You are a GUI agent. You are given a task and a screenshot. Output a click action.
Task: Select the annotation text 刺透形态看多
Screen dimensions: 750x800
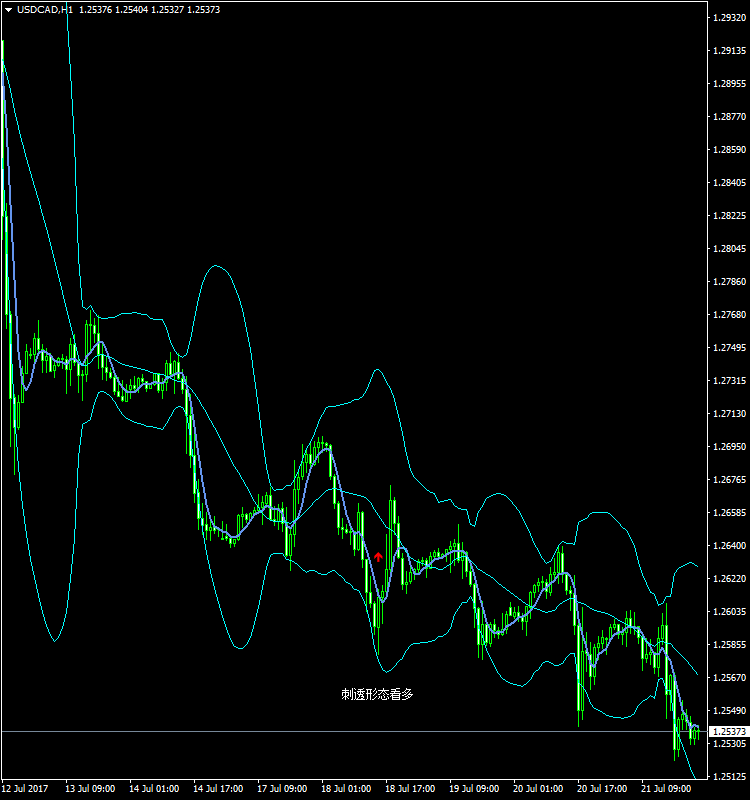(377, 694)
